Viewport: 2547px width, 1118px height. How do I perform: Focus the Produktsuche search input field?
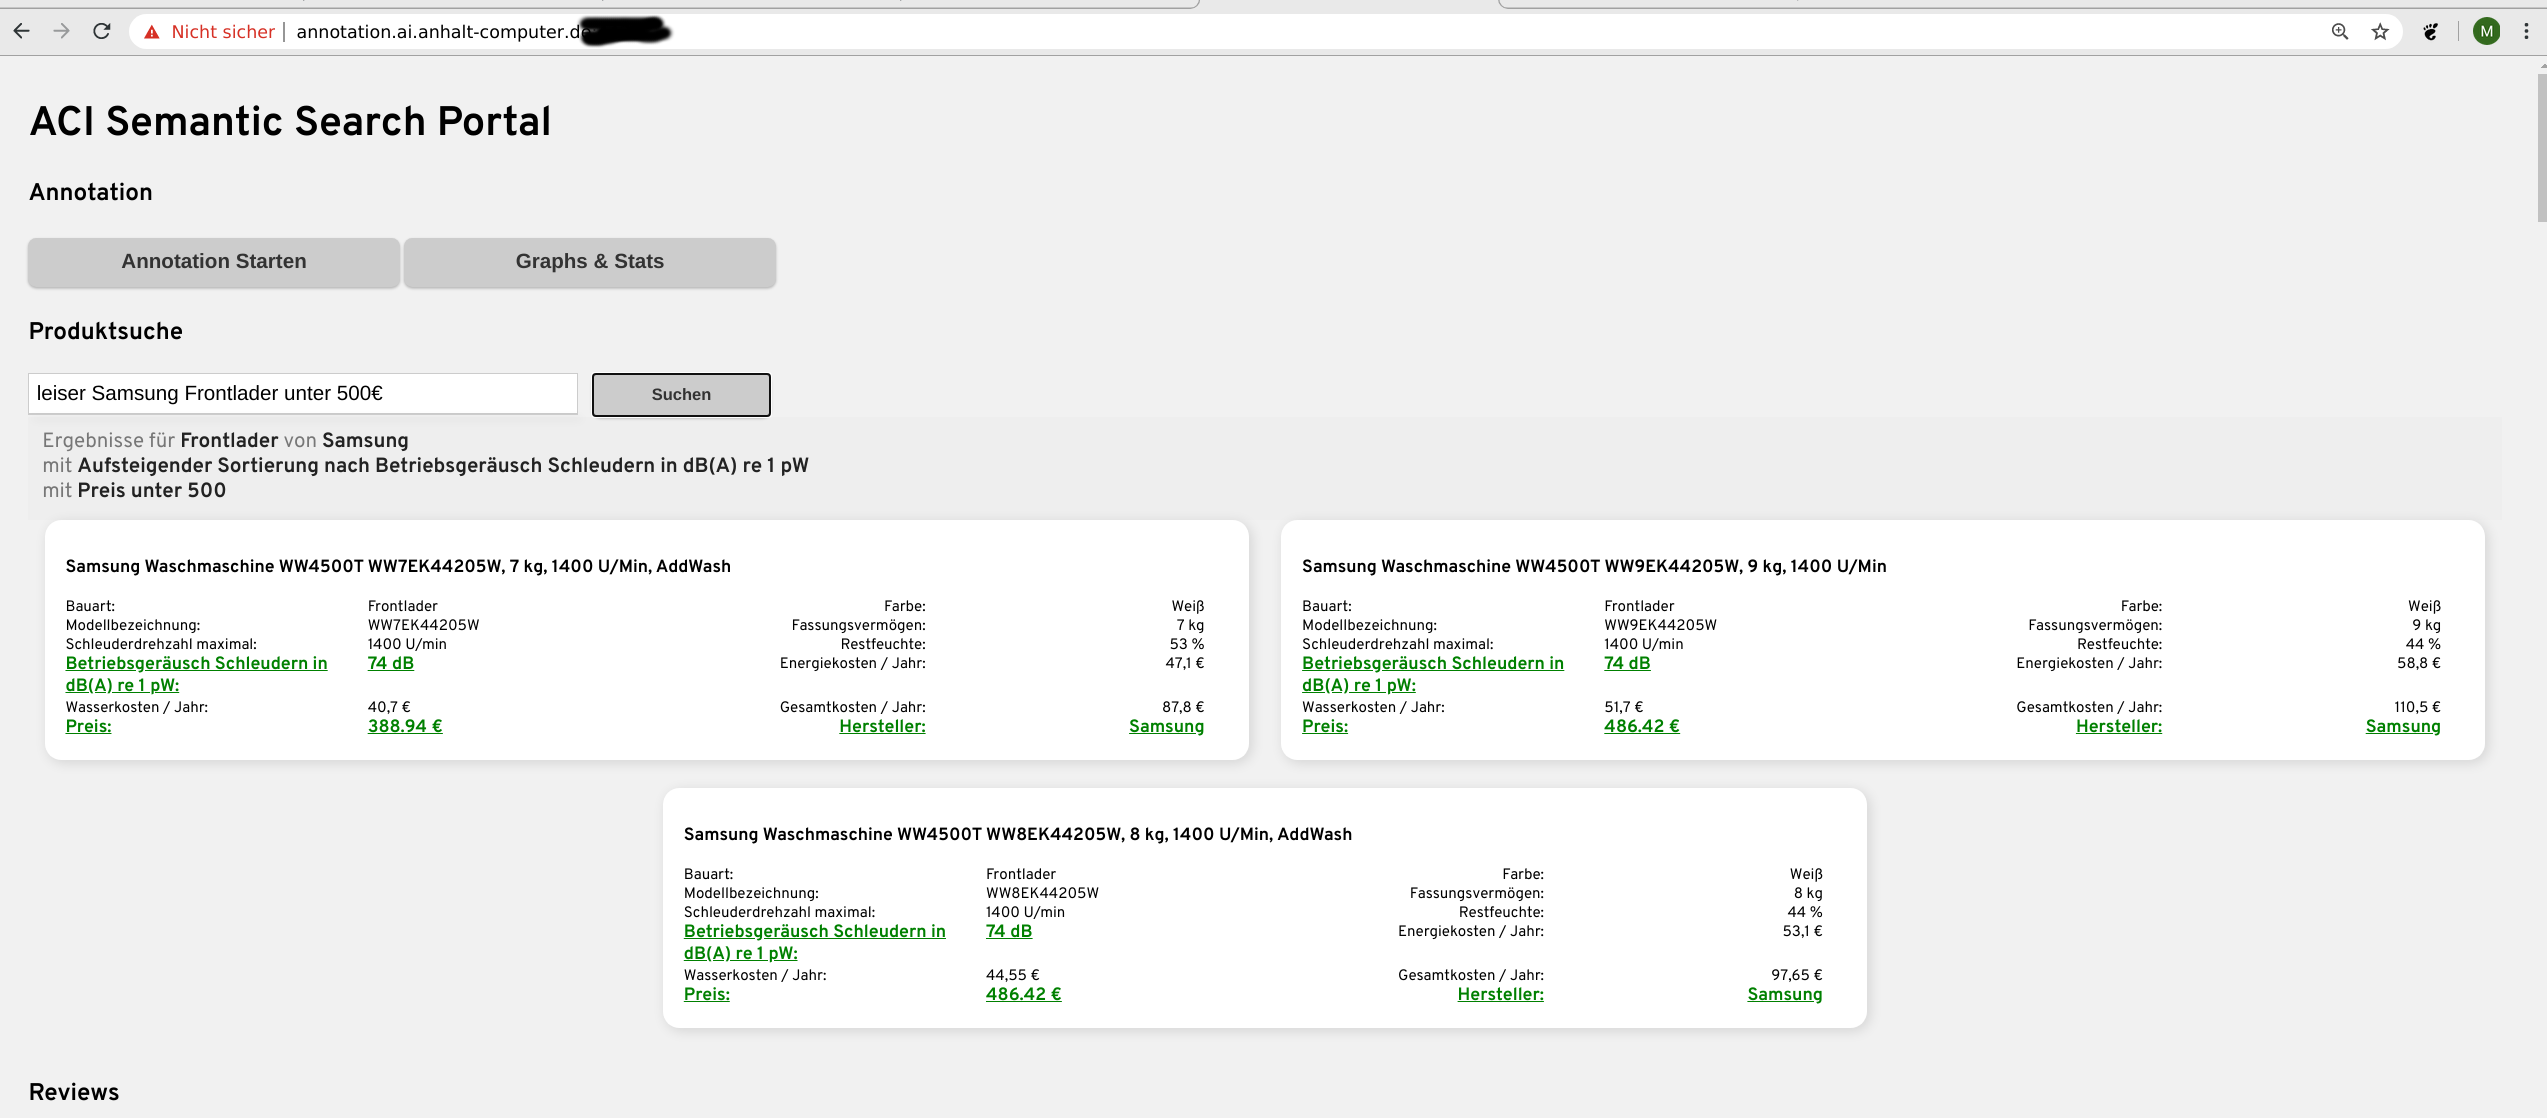tap(303, 393)
